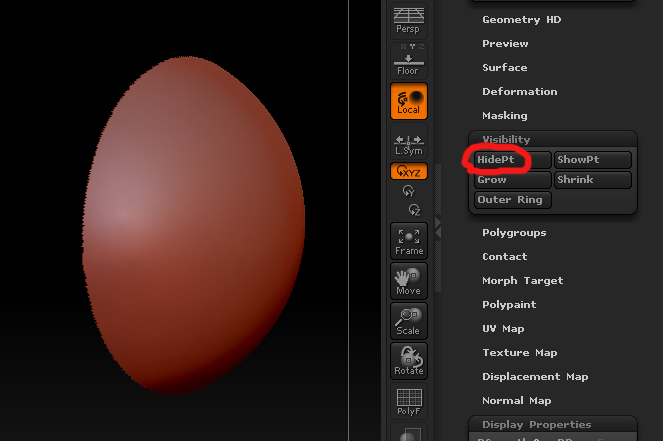Screen dimensions: 663x441
Task: Select the Move canvas icon
Action: point(408,281)
